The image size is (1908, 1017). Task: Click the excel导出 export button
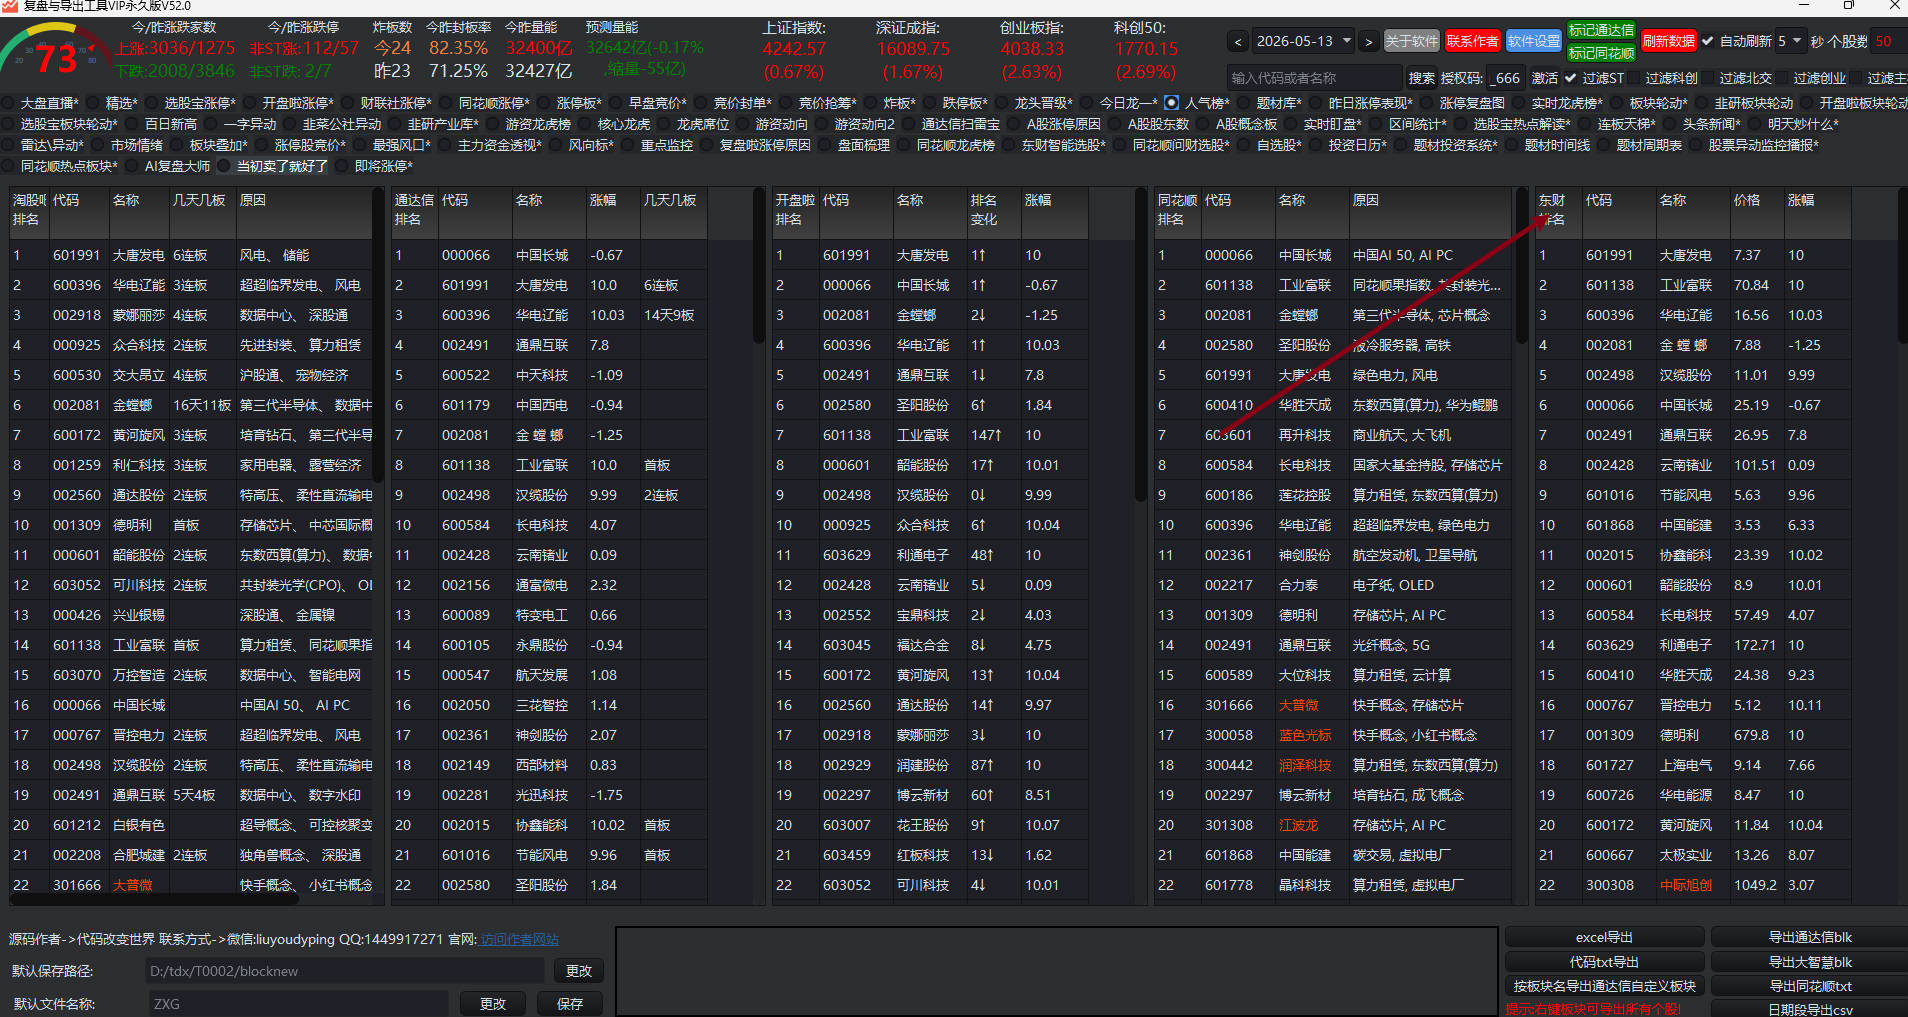click(1604, 937)
